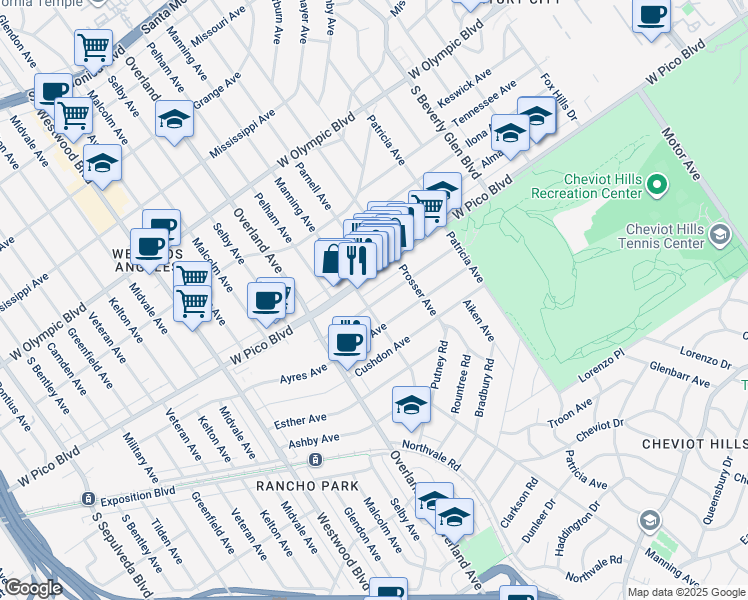
Task: Click the school marker near Alma
Action: click(510, 133)
